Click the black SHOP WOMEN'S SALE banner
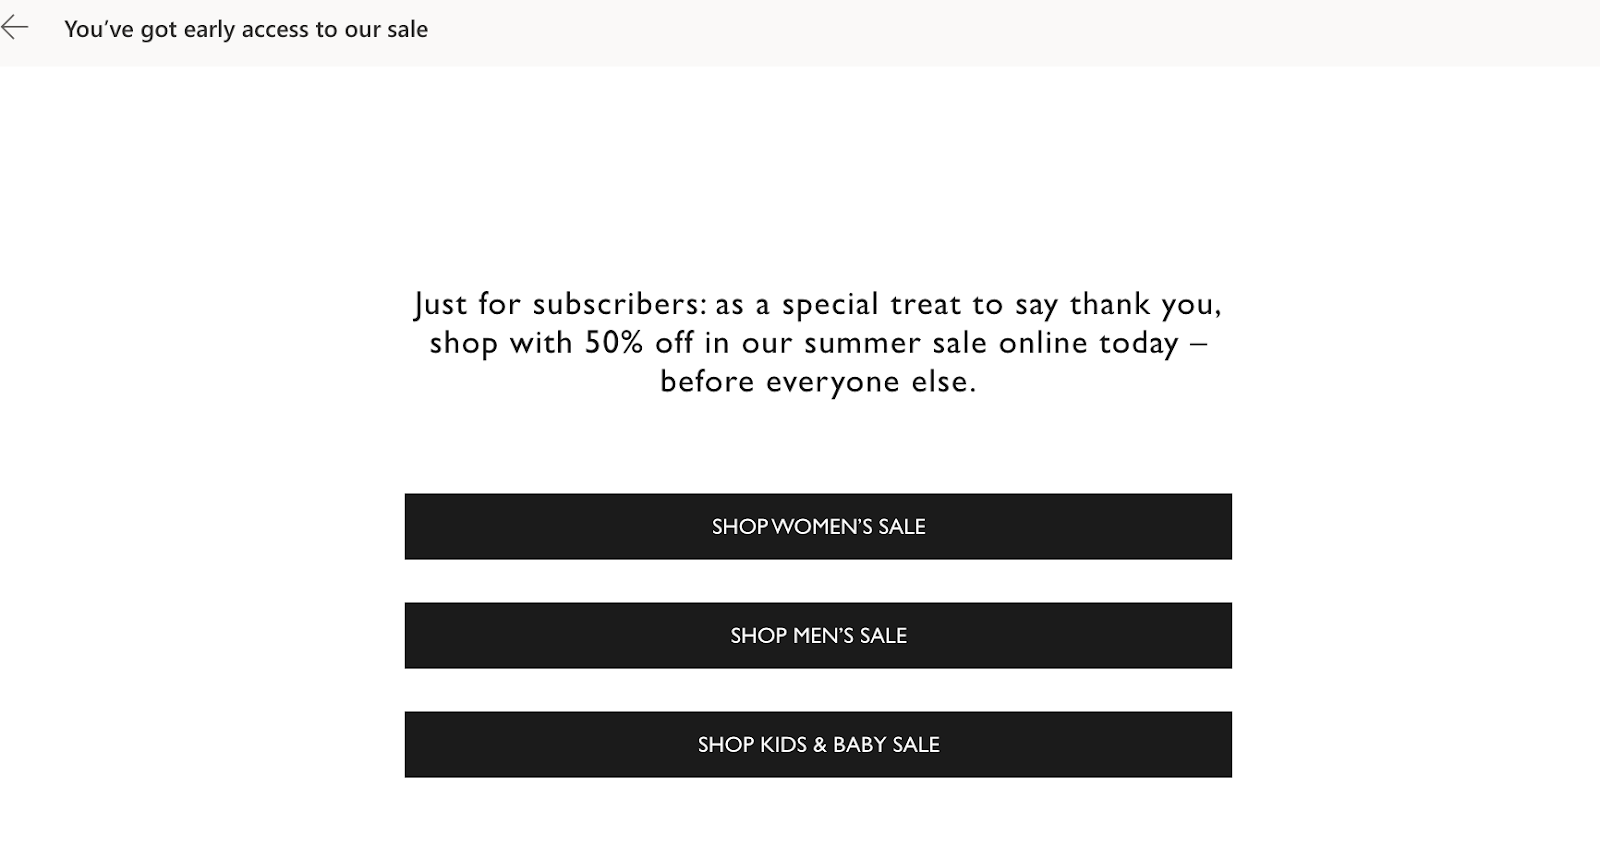 (817, 526)
